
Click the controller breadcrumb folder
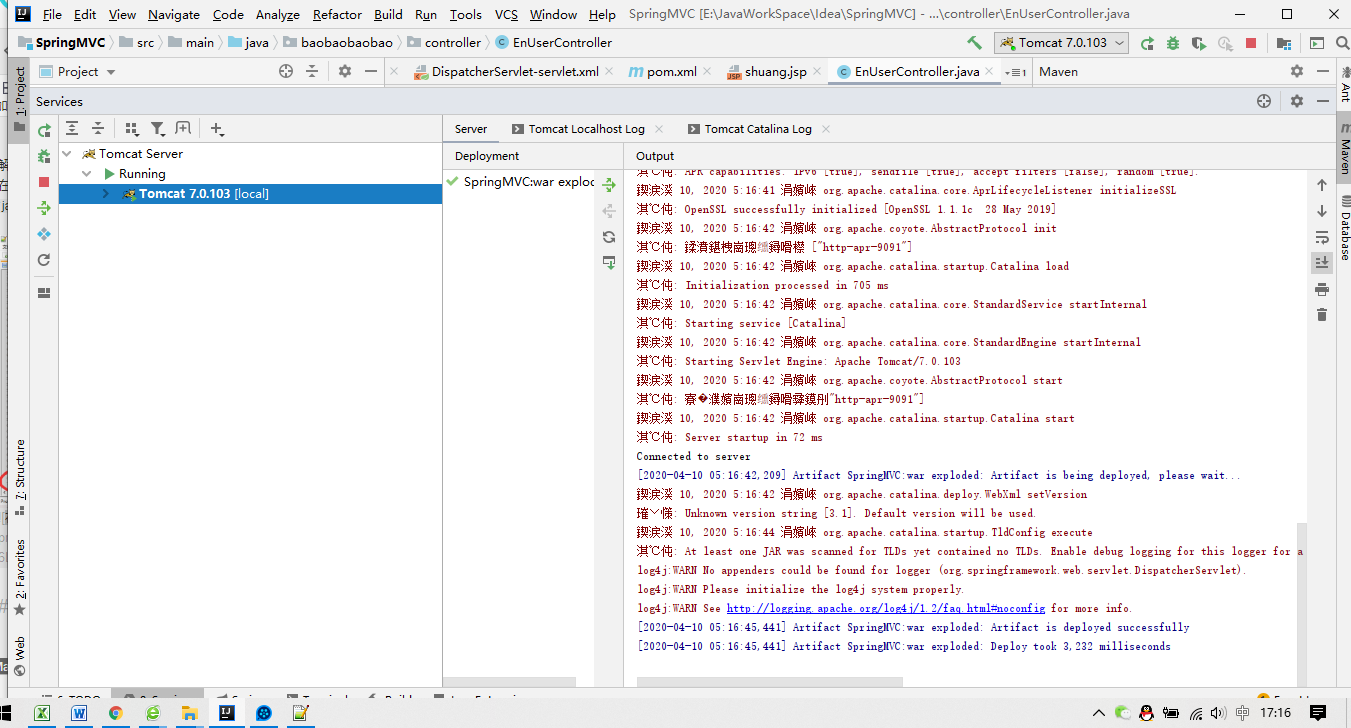click(x=444, y=43)
